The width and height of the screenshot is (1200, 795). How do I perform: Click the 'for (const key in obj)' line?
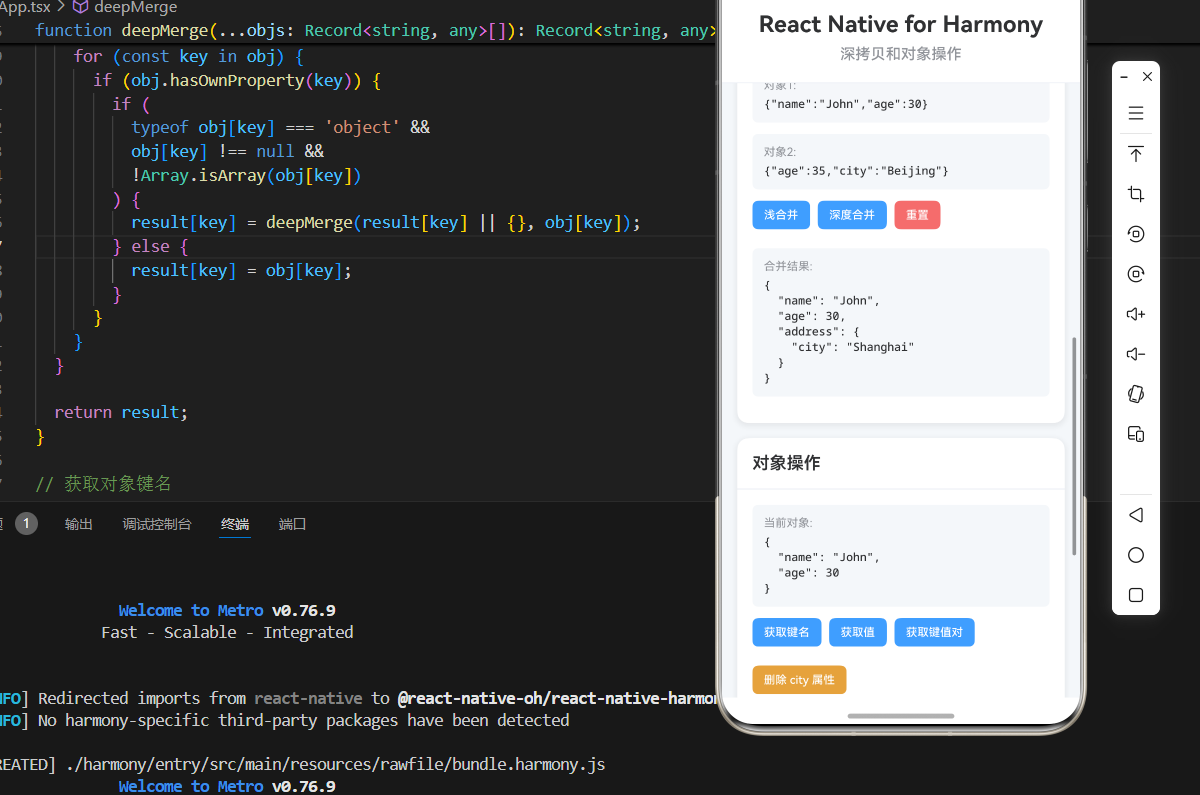pos(188,56)
